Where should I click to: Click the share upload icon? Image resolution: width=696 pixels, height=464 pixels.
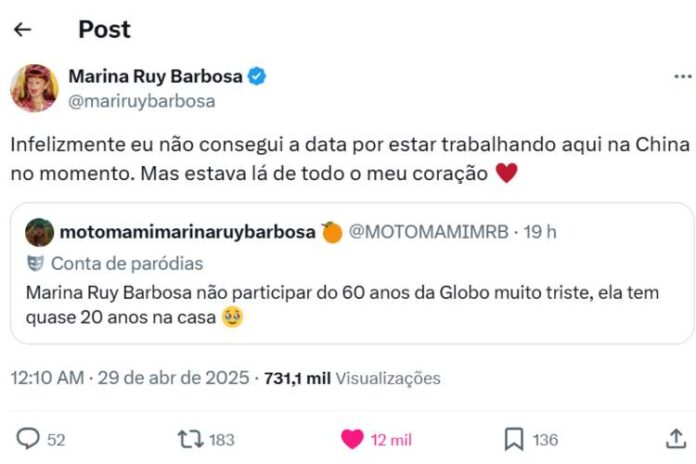point(675,438)
